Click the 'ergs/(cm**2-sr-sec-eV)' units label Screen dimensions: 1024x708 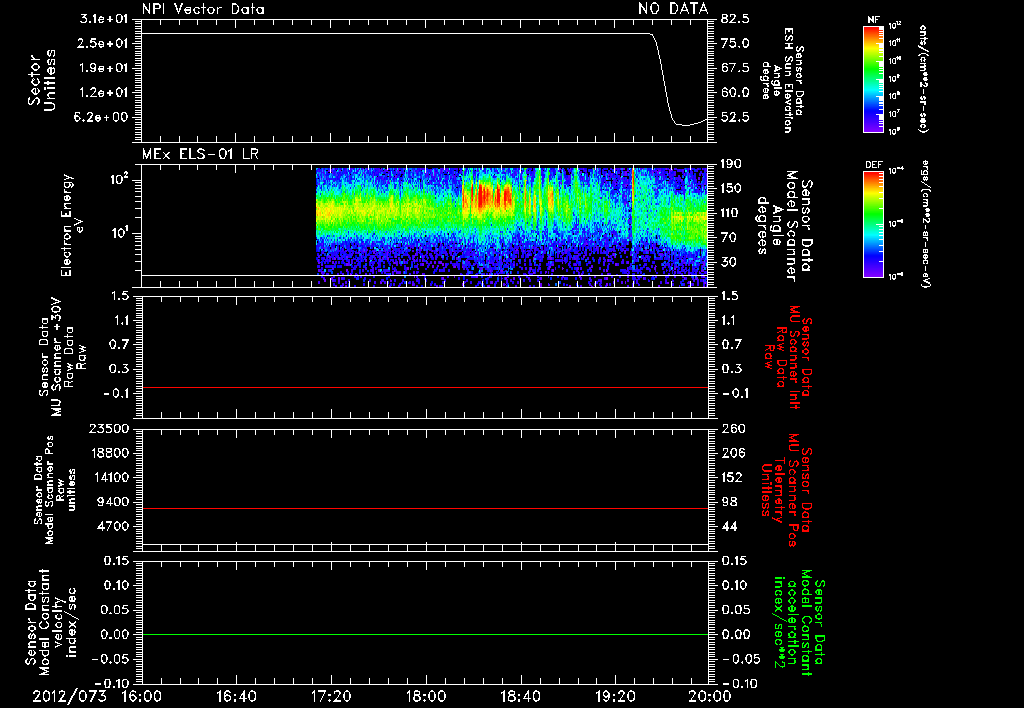pyautogui.click(x=925, y=223)
